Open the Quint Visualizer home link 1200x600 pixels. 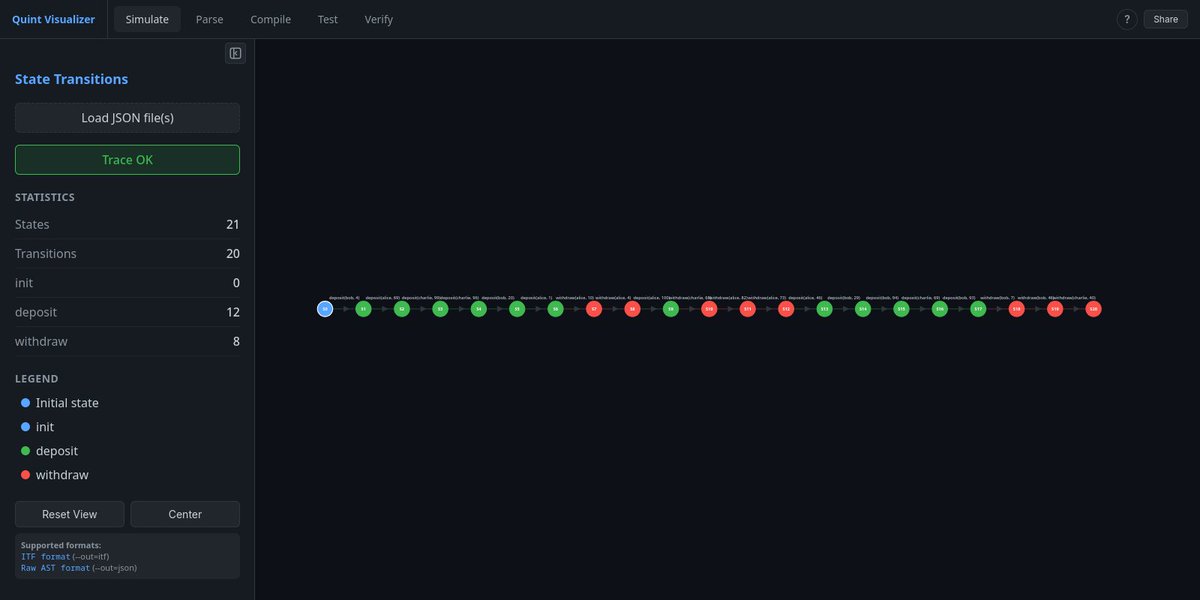53,19
